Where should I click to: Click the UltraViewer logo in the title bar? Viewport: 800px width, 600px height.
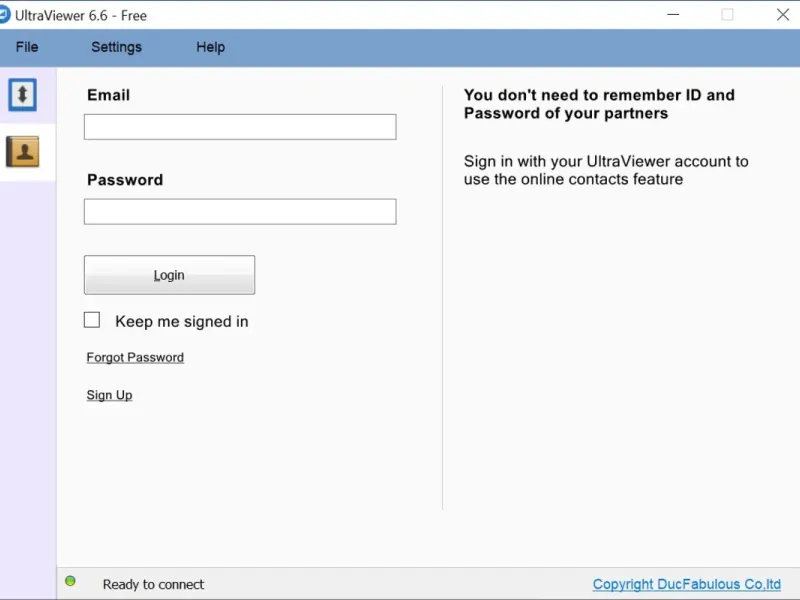[x=4, y=15]
